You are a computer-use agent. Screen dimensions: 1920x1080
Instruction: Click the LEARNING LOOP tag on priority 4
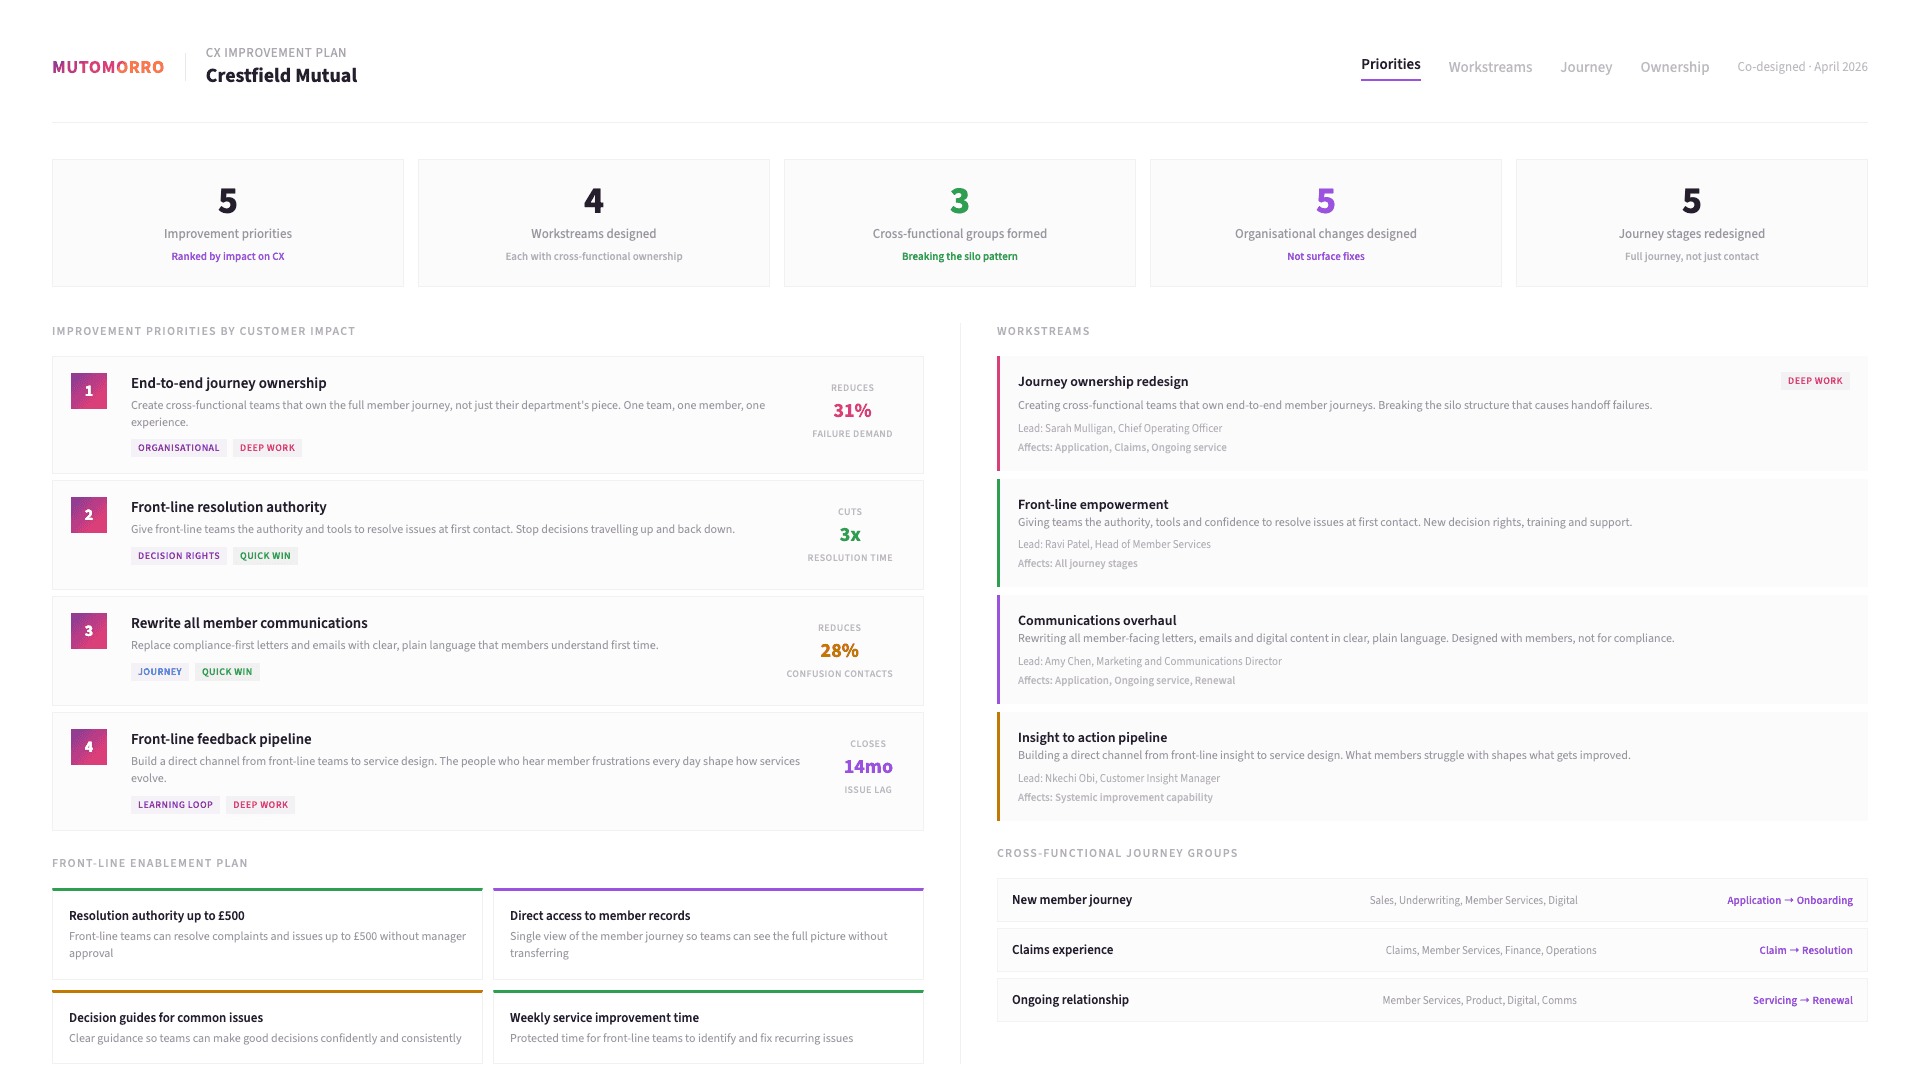[x=175, y=804]
